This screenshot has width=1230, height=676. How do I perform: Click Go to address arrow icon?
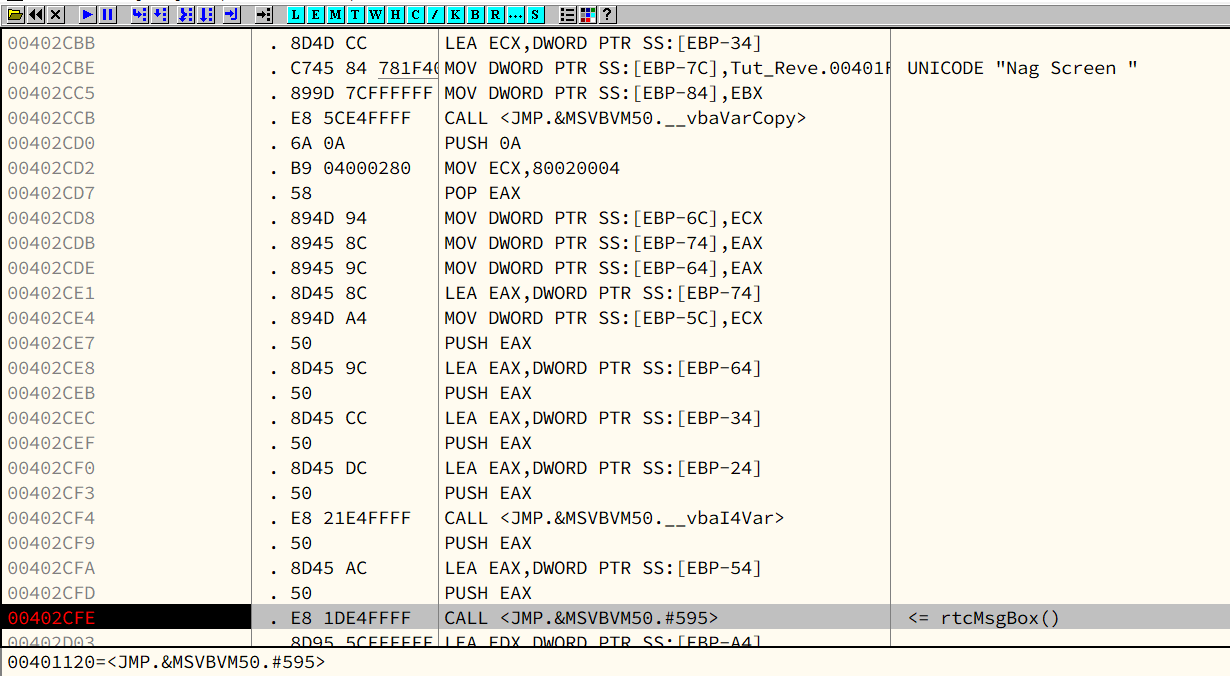pyautogui.click(x=263, y=15)
